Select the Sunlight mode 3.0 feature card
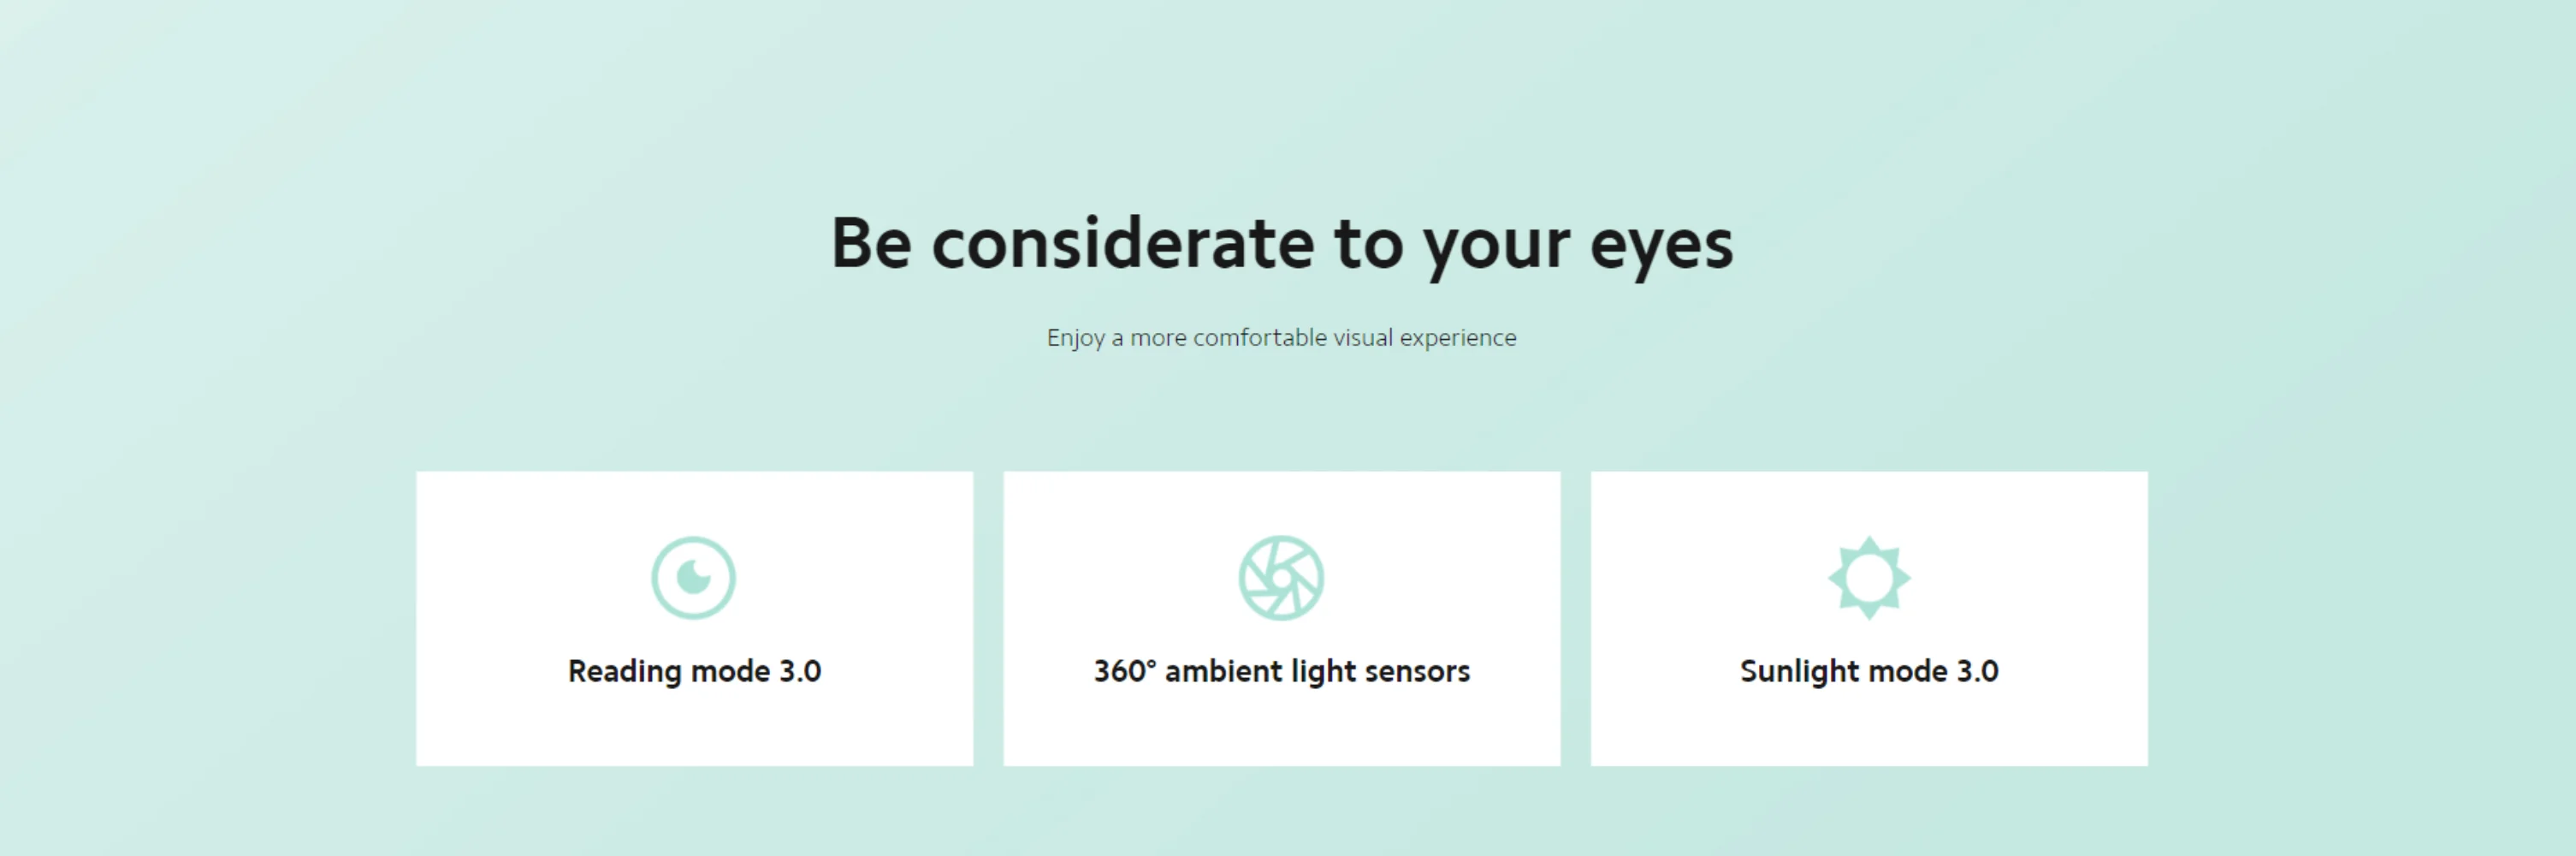The height and width of the screenshot is (856, 2576). pos(1869,619)
